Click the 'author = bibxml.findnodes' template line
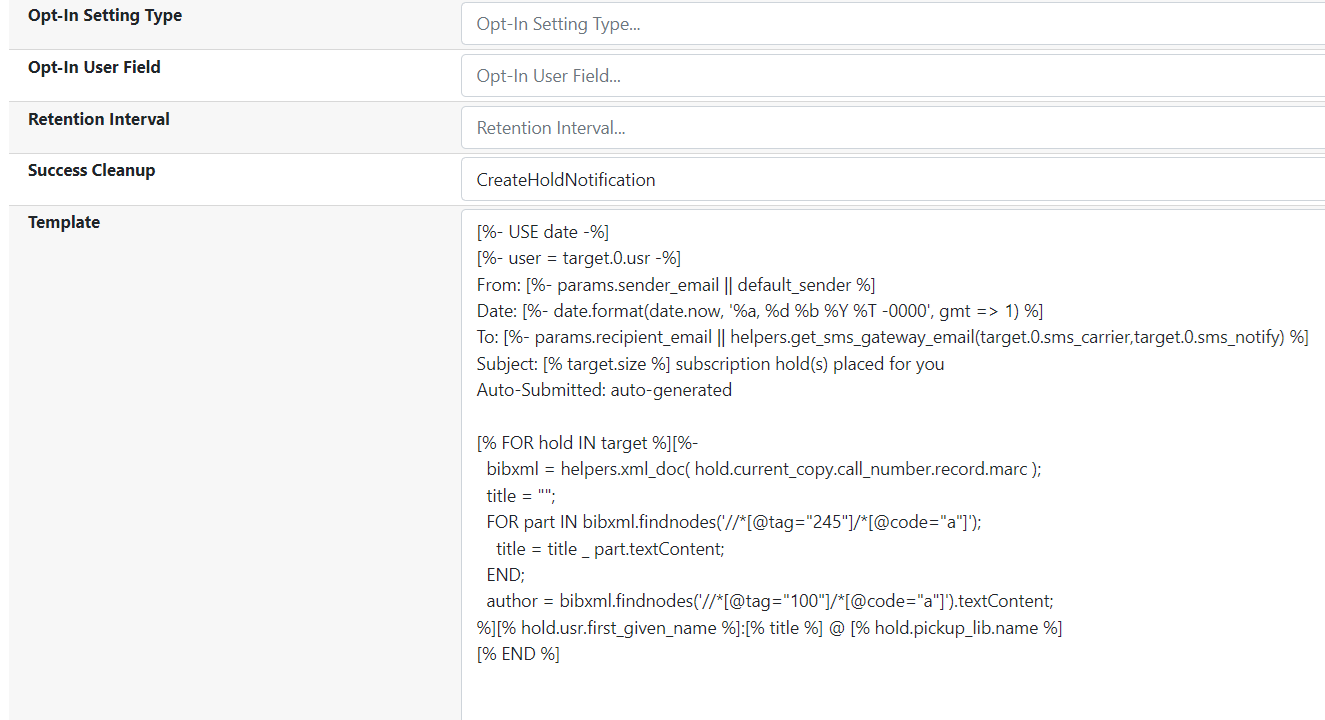The image size is (1325, 720). 770,601
